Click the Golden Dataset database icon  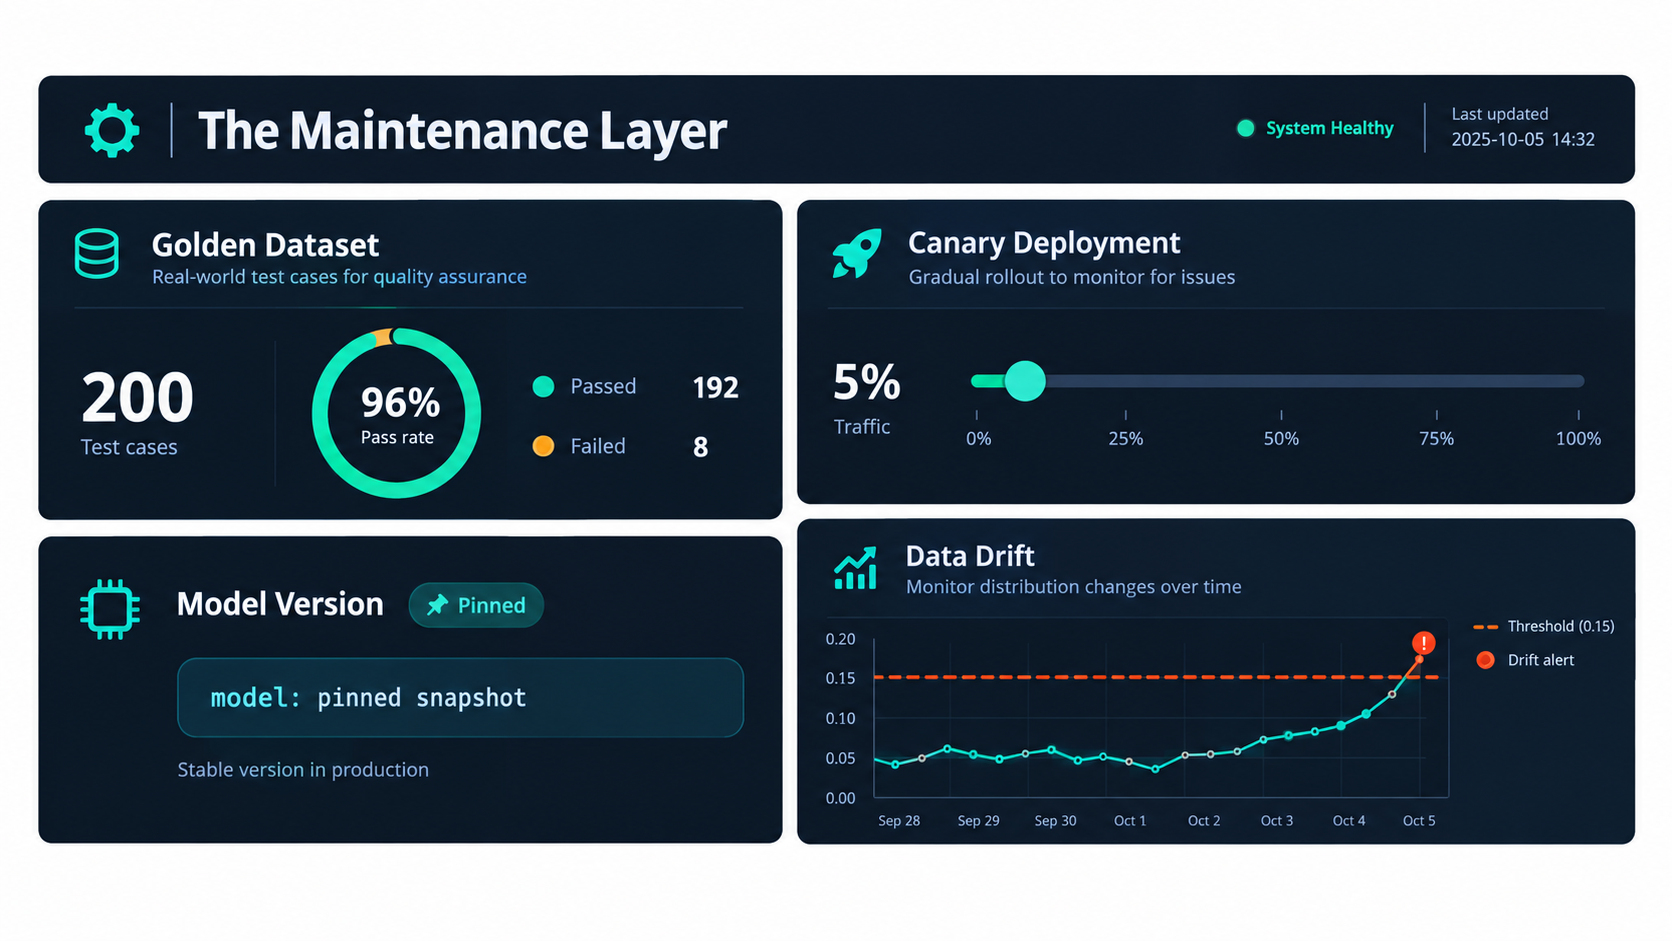click(97, 254)
